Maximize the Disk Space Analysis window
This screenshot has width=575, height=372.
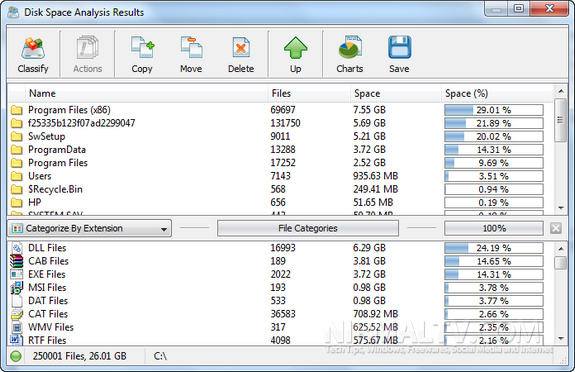pyautogui.click(x=518, y=9)
